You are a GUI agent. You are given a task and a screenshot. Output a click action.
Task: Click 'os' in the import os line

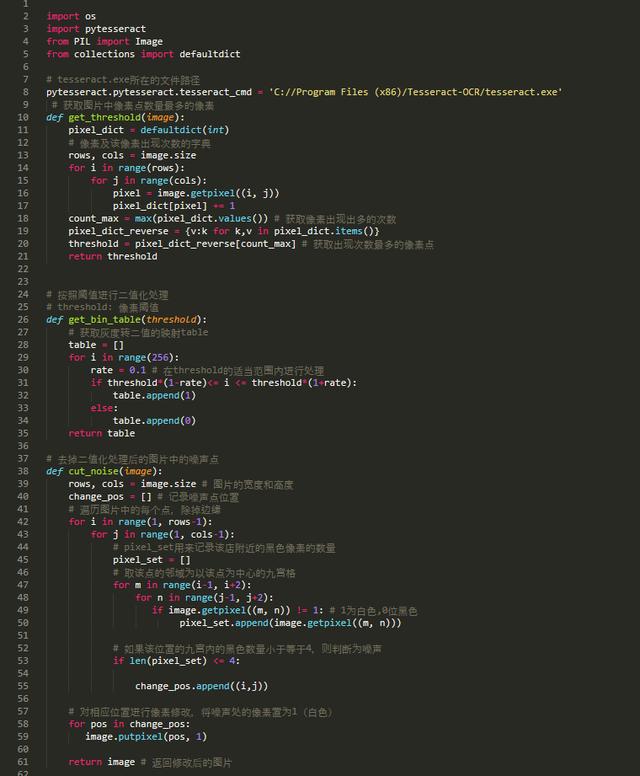pyautogui.click(x=90, y=16)
